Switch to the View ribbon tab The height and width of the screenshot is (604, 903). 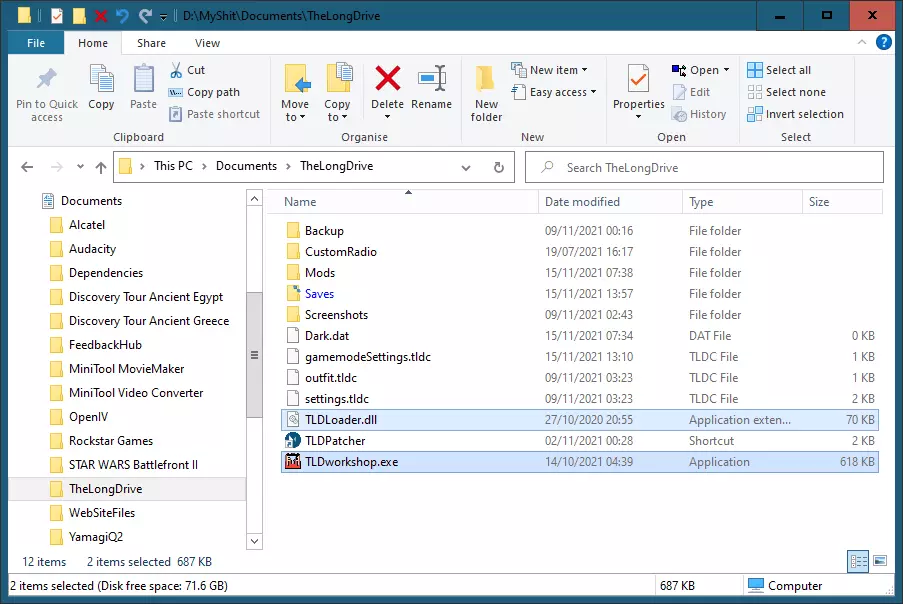tap(207, 43)
